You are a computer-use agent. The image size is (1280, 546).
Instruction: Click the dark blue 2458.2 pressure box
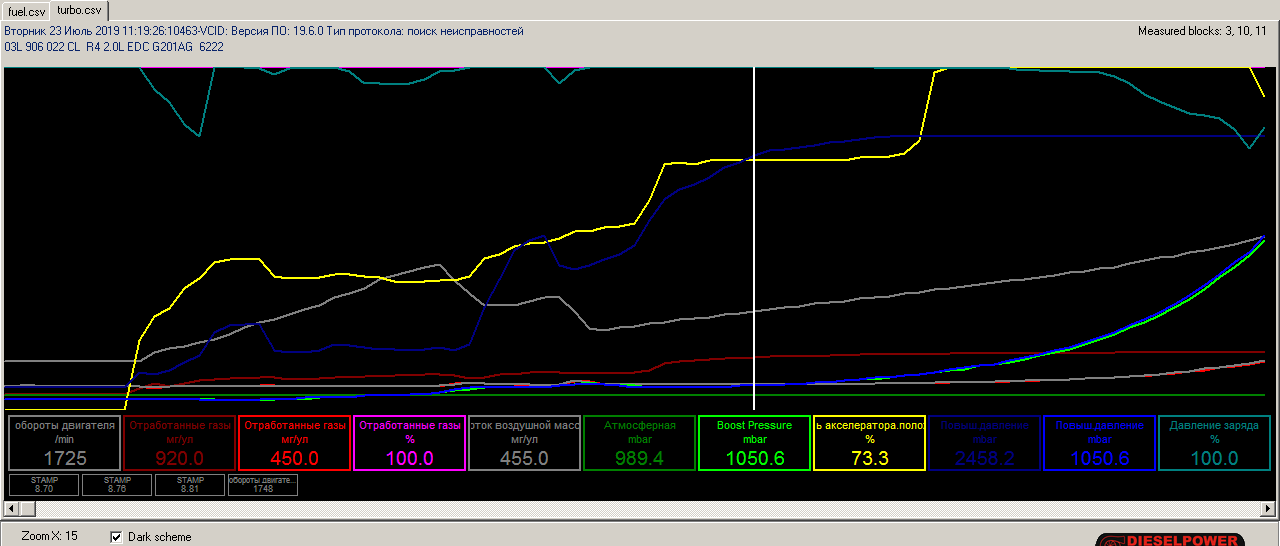point(984,443)
